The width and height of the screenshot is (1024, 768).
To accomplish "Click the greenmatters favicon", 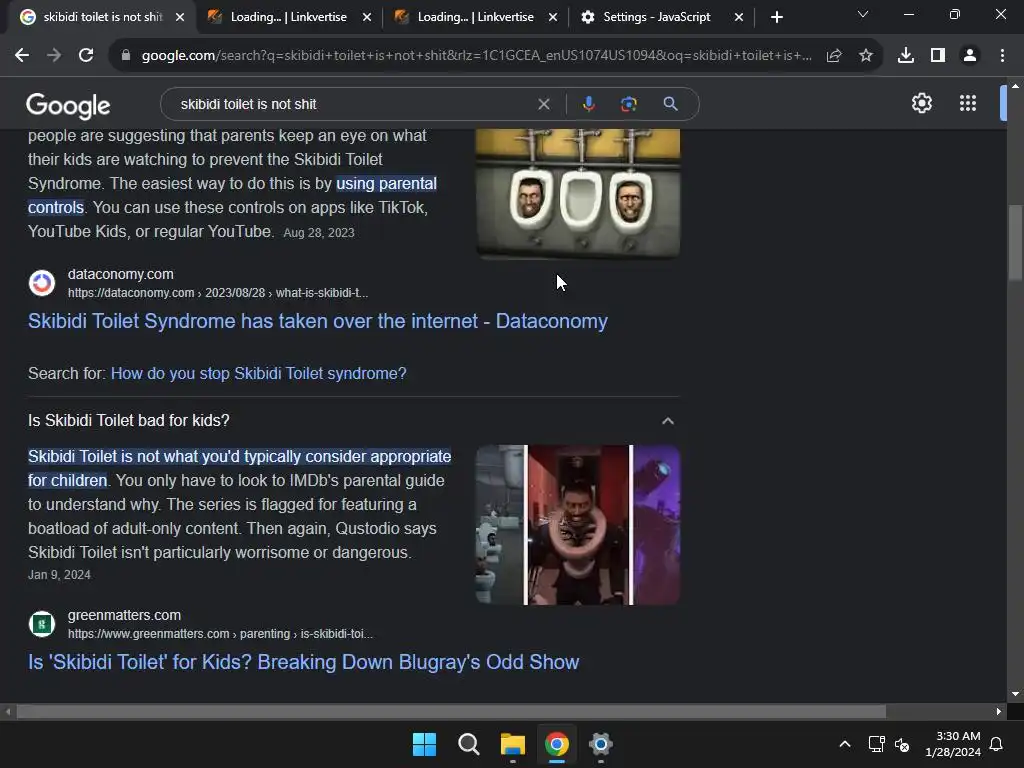I will [x=42, y=624].
